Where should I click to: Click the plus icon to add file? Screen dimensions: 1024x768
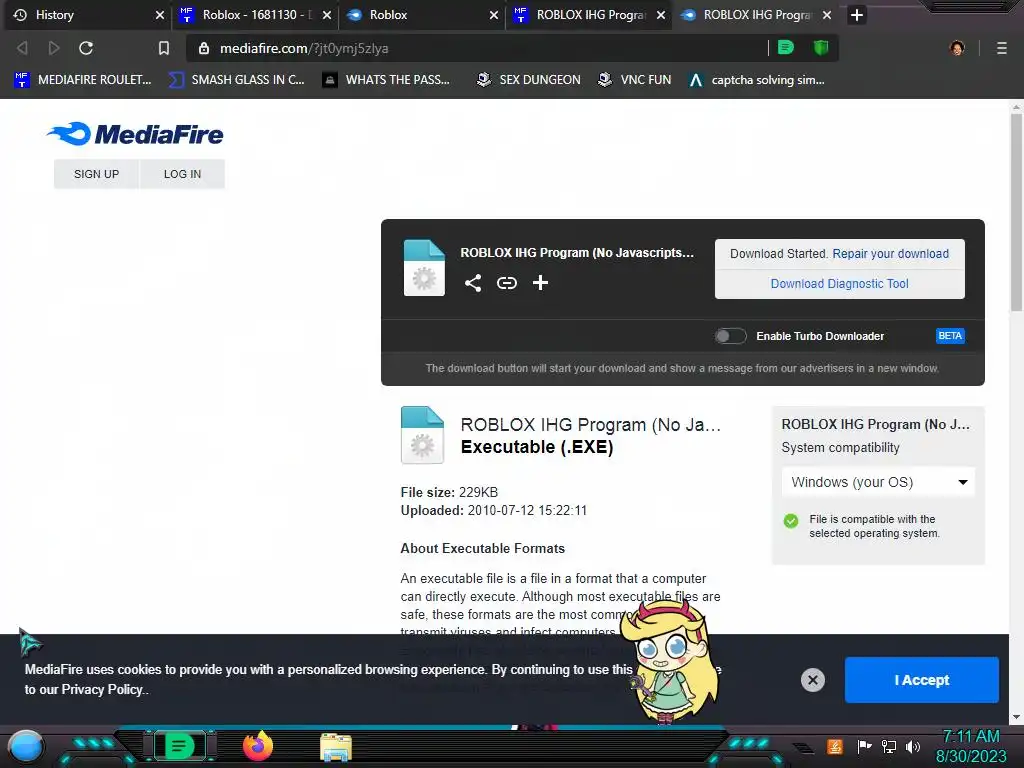540,283
